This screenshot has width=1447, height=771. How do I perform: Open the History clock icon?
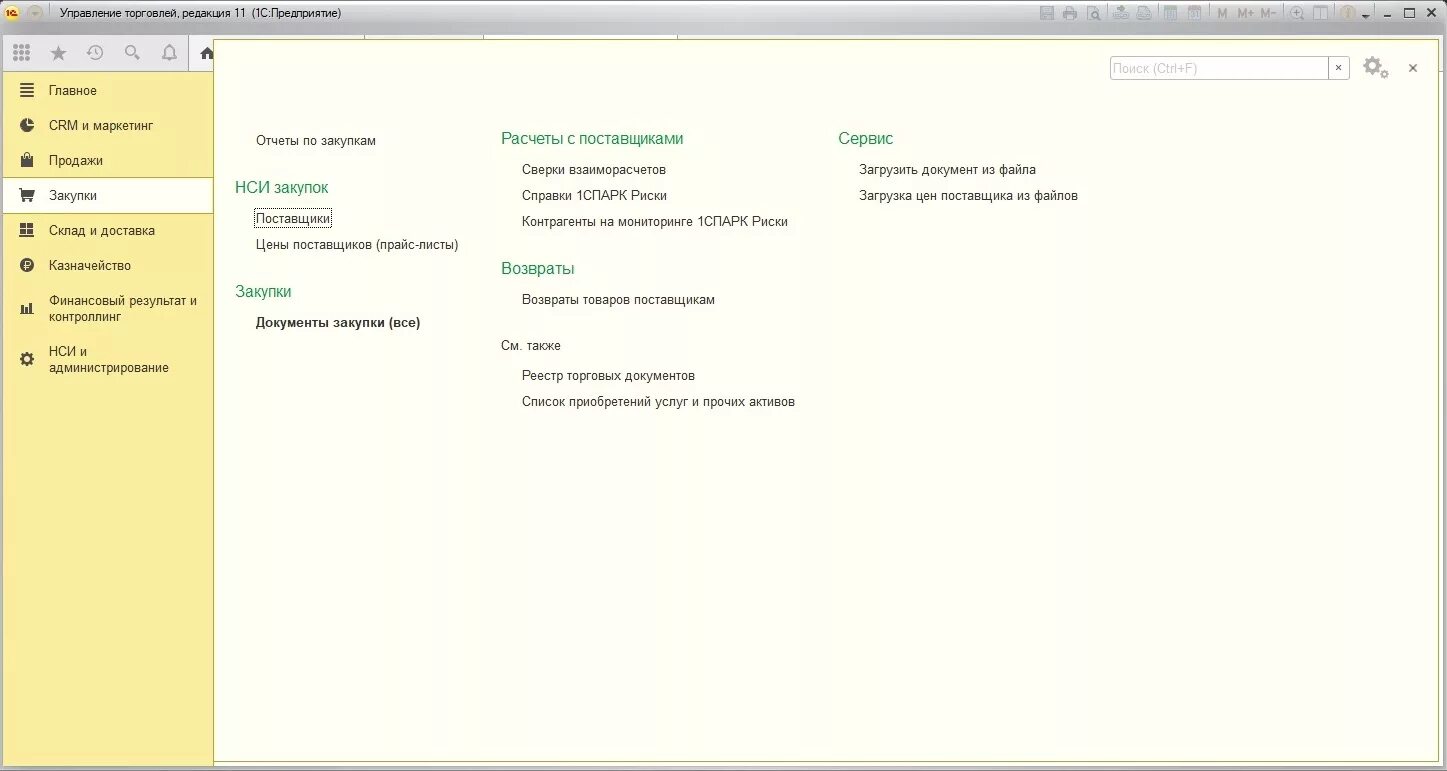click(x=95, y=53)
